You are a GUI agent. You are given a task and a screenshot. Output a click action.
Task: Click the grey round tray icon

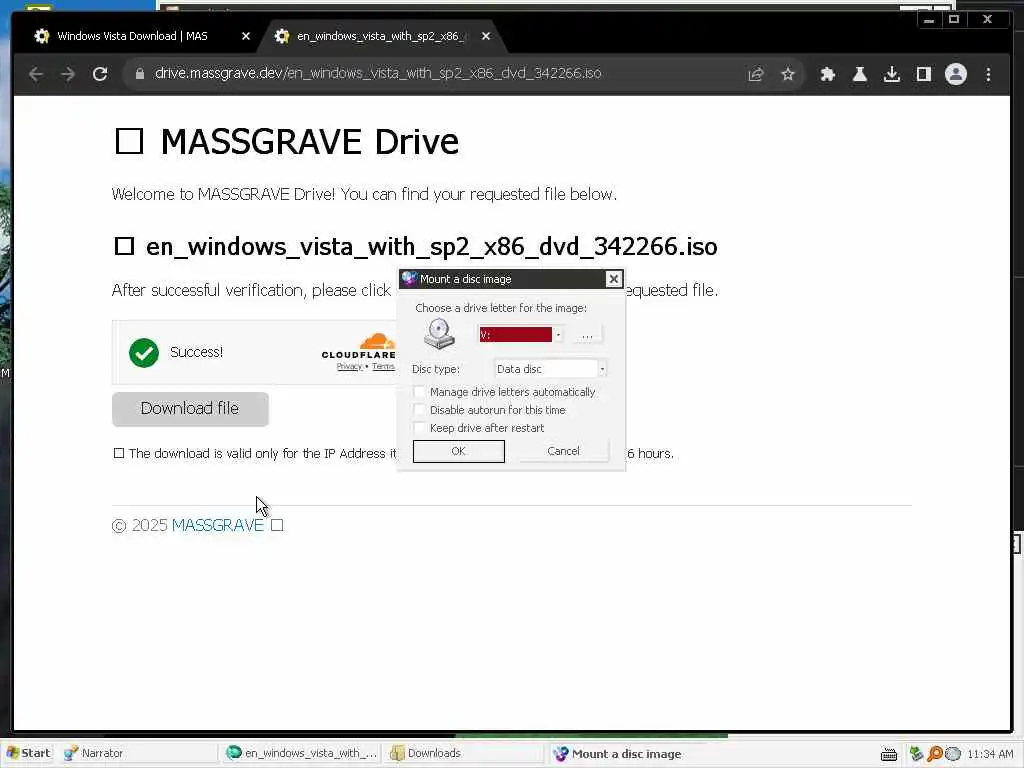[953, 754]
